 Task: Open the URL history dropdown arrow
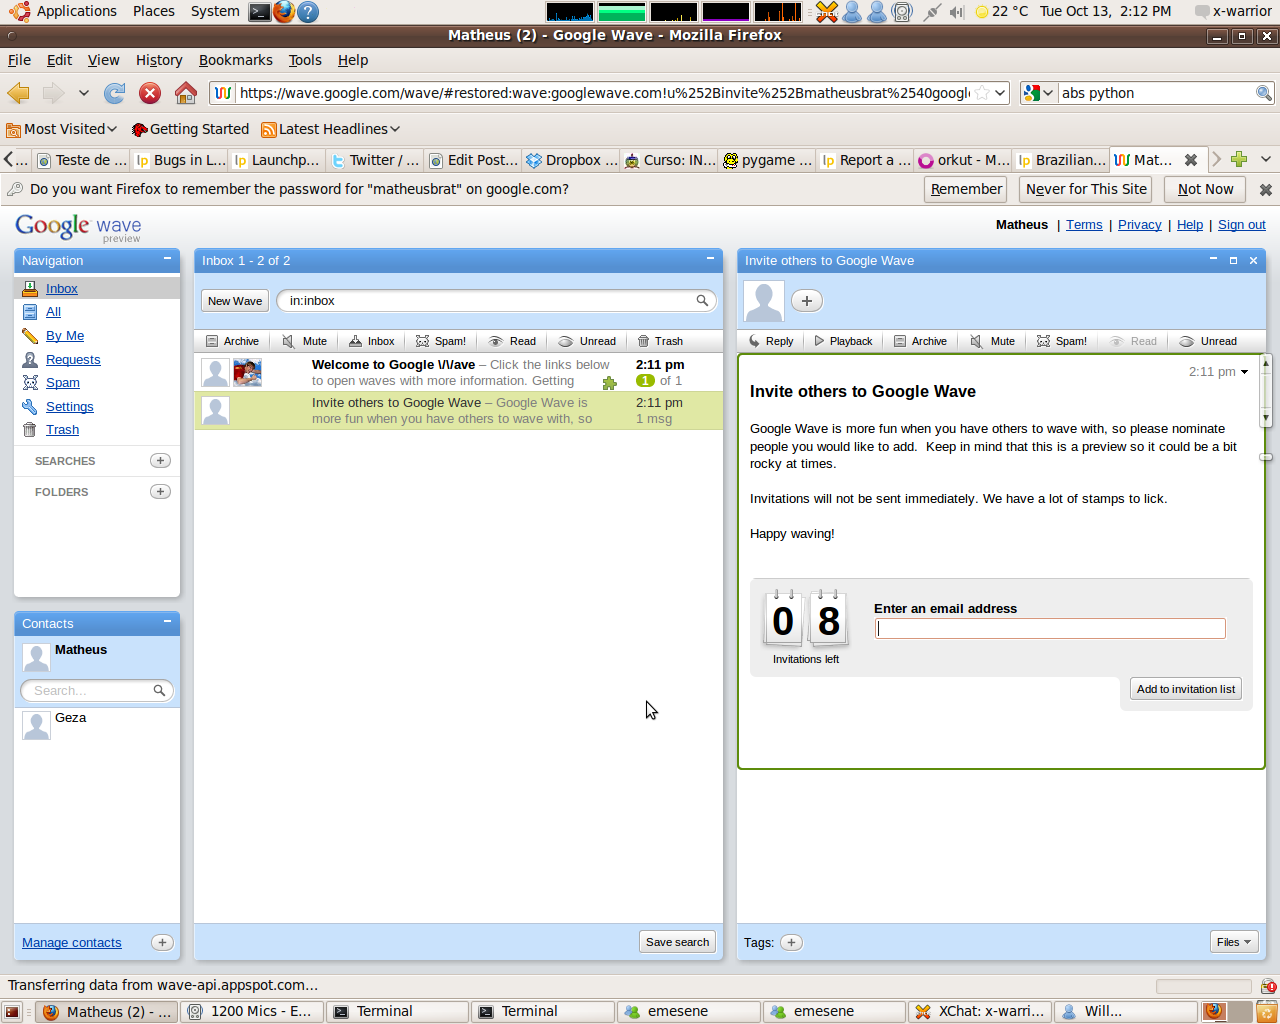[x=1000, y=93]
